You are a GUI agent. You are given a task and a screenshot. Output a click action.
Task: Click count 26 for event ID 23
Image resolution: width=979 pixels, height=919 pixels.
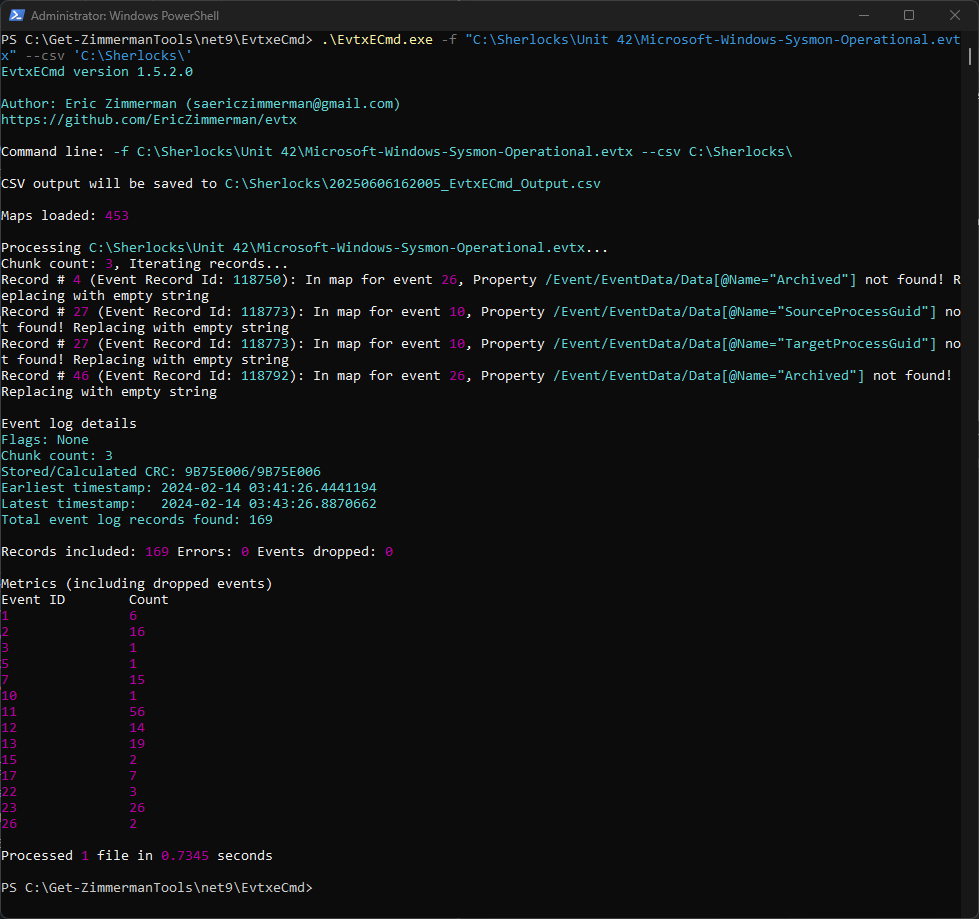tap(137, 807)
